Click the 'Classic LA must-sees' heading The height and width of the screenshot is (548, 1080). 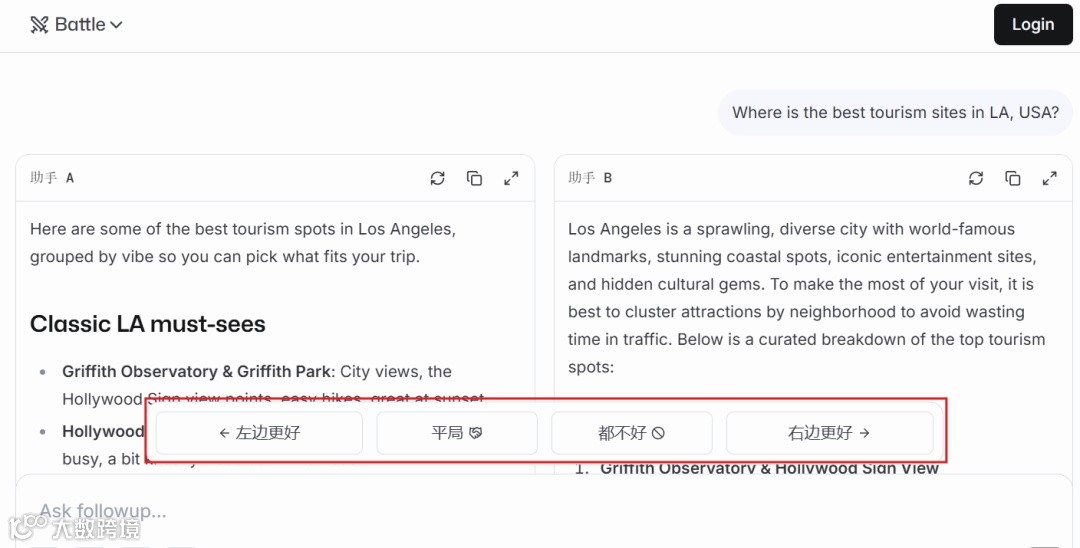[147, 324]
